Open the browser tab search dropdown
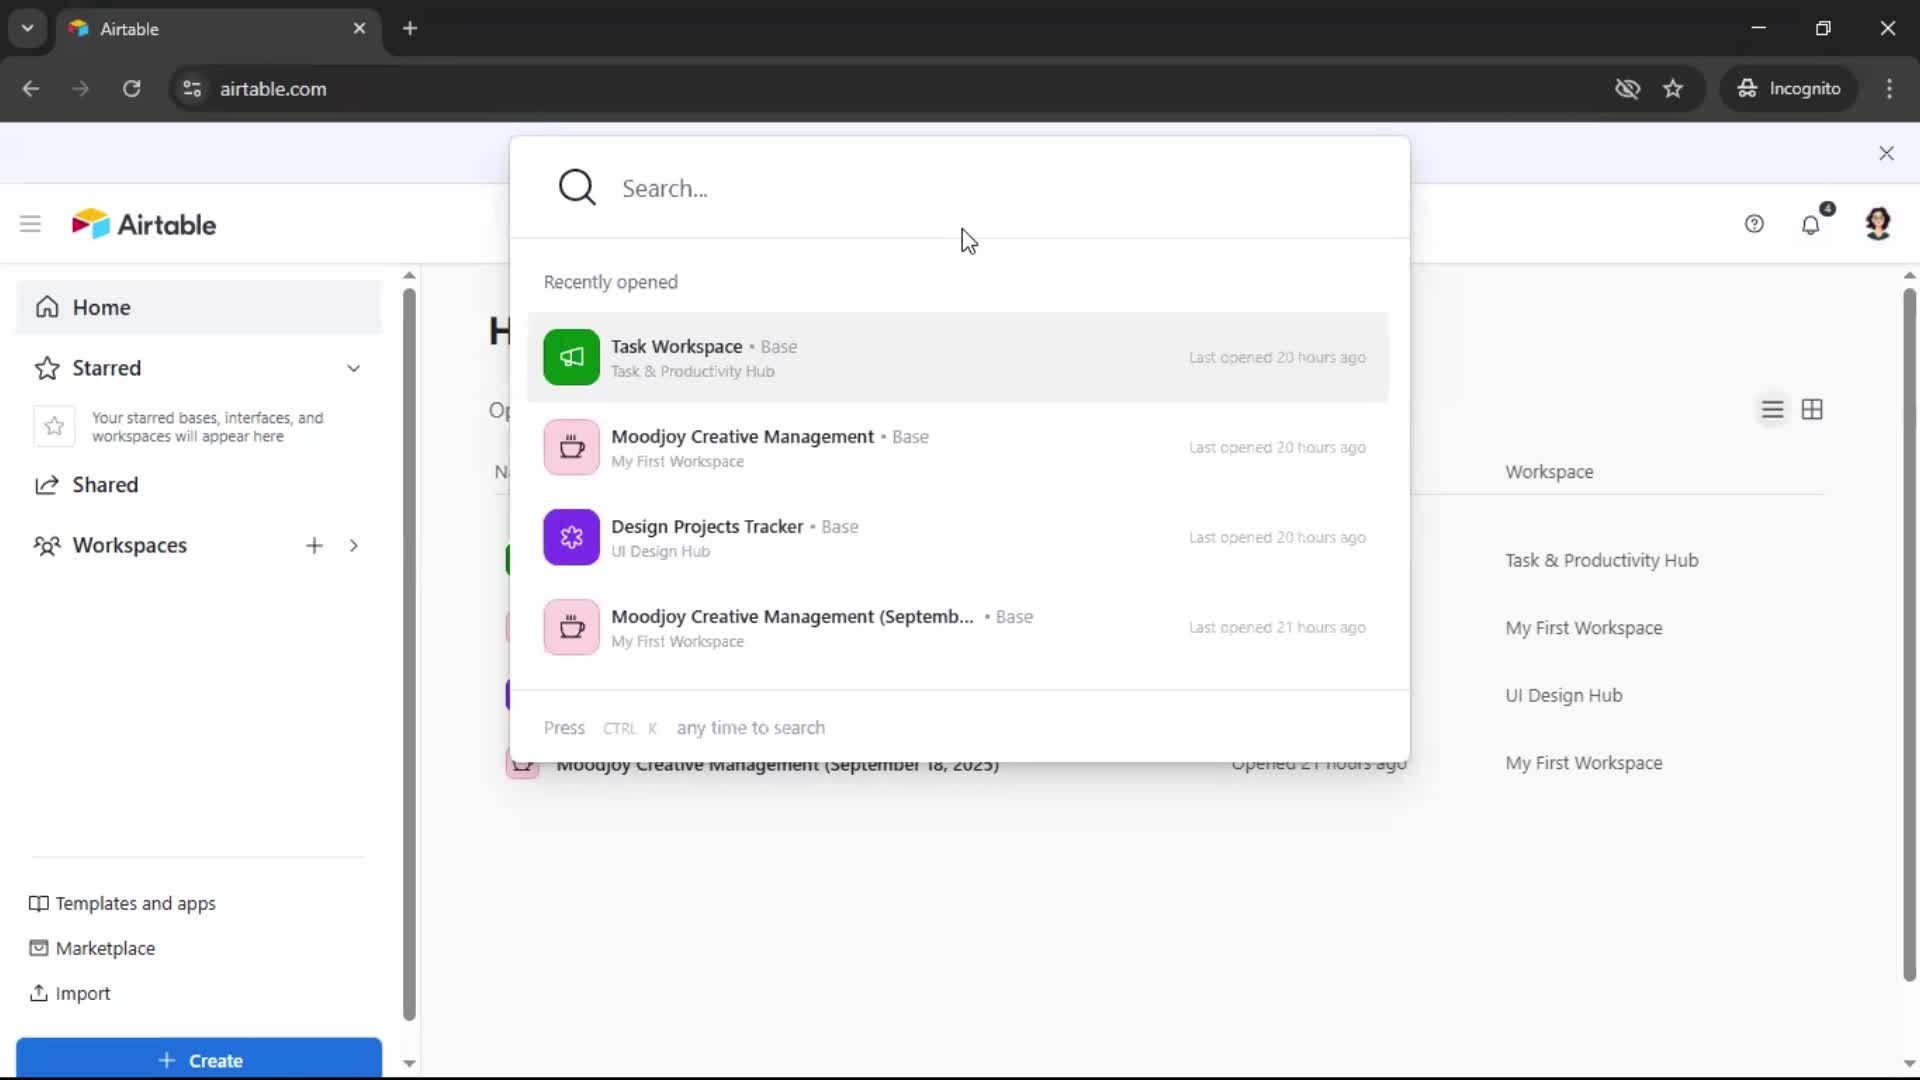Screen dimensions: 1920x1080 [27, 28]
